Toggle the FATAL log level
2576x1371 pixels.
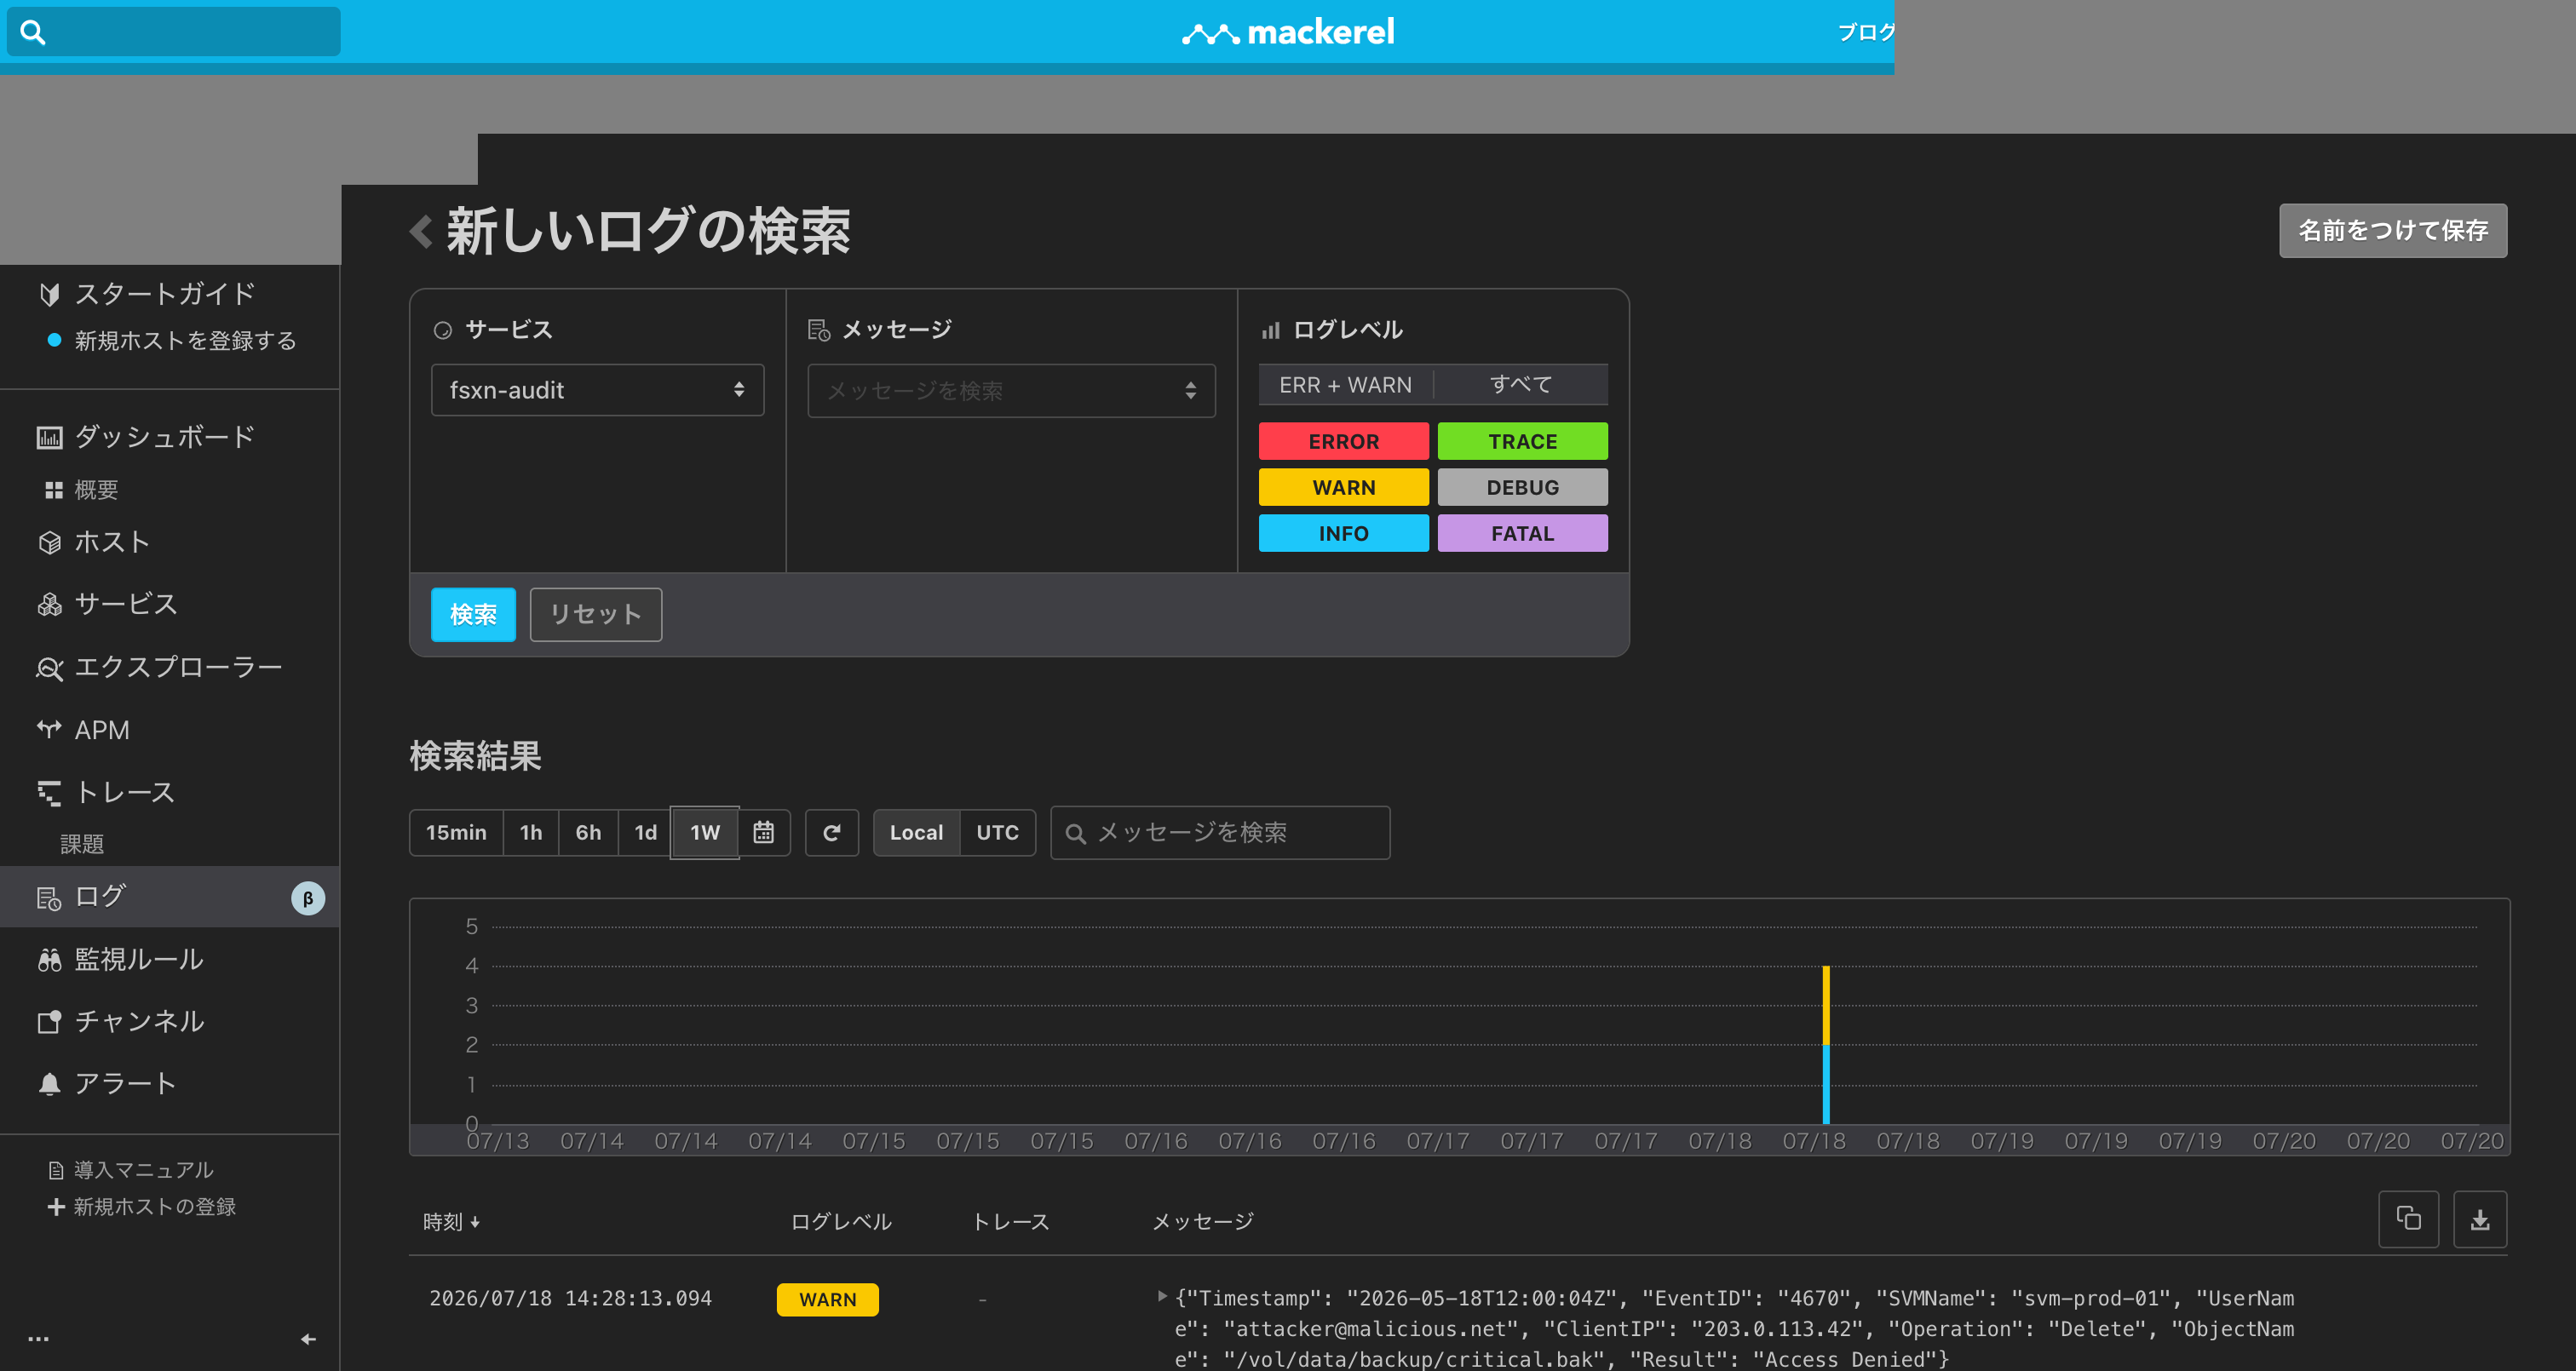pos(1522,533)
